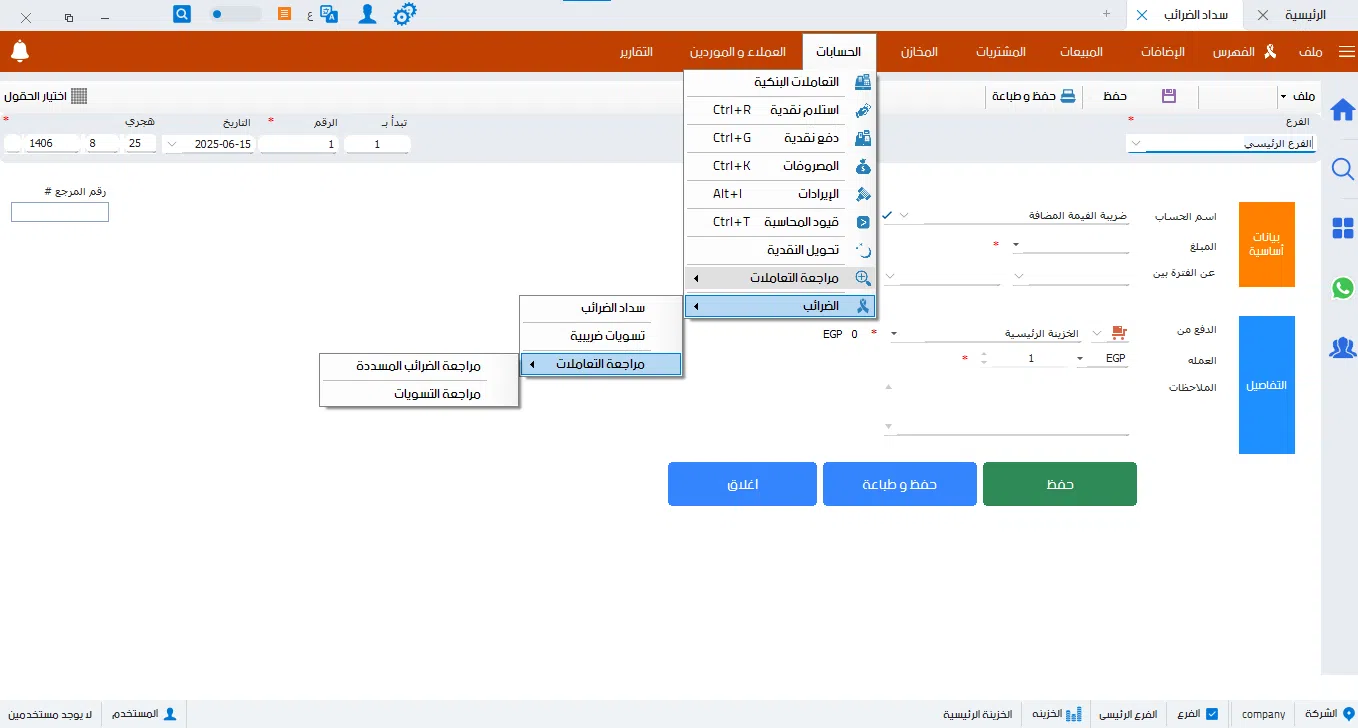Click the رقم المرجع input field
The width and height of the screenshot is (1358, 728).
click(x=60, y=212)
